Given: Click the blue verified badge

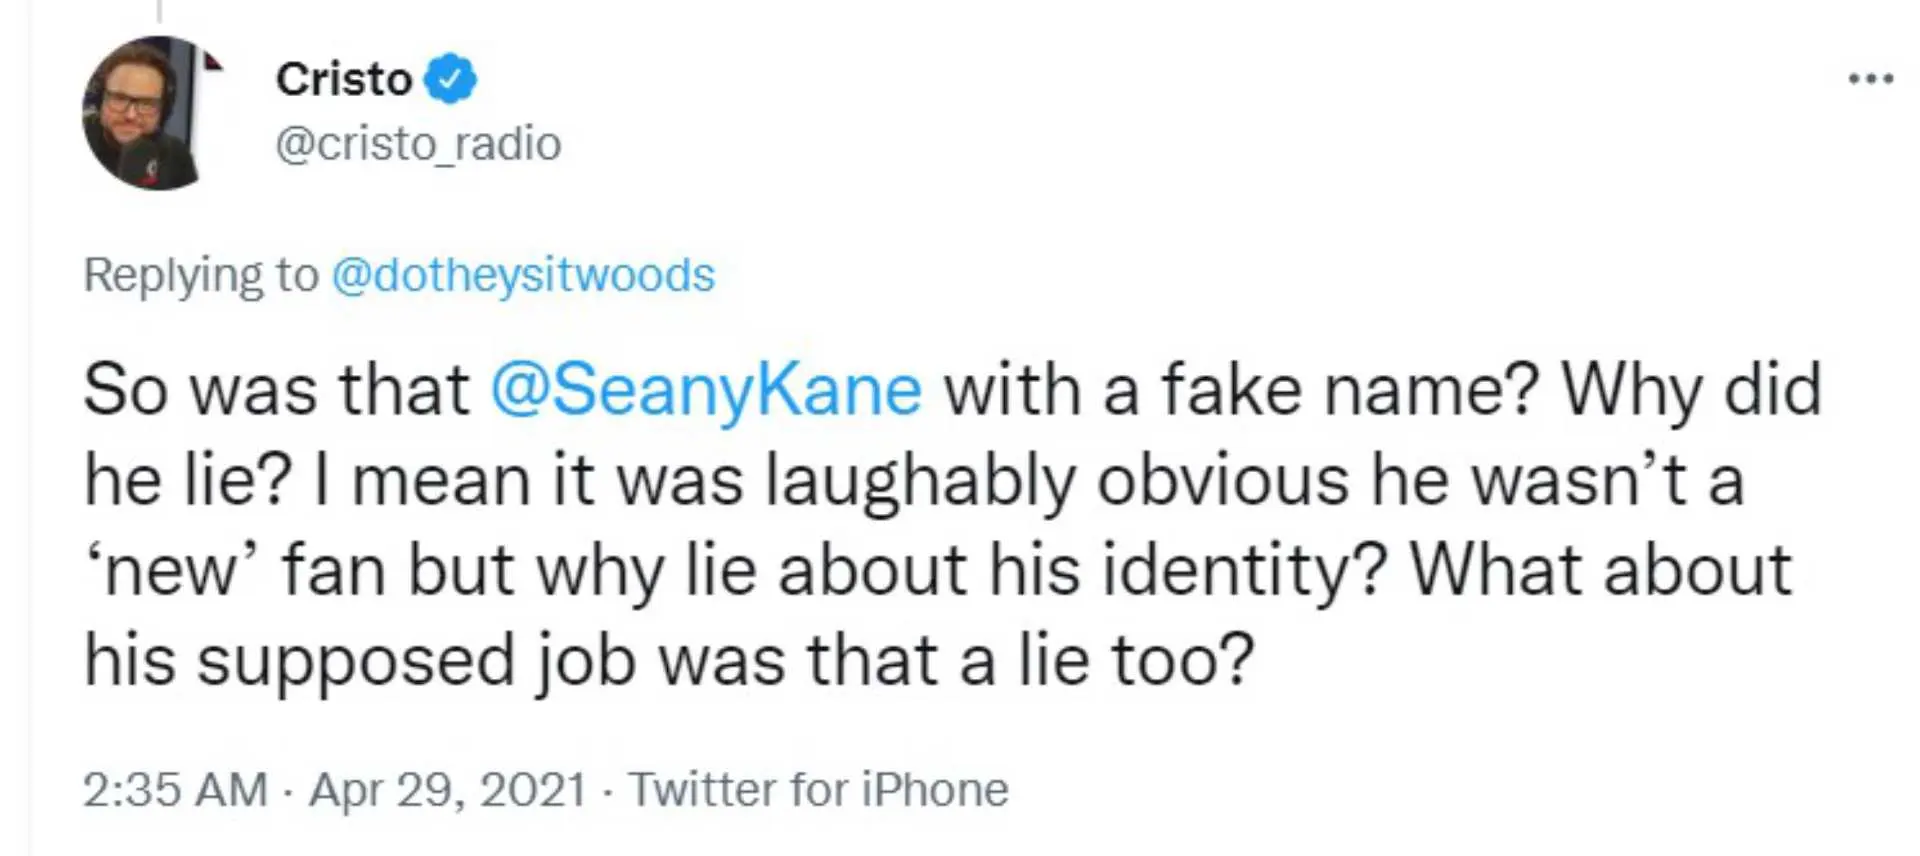Looking at the screenshot, I should [x=450, y=79].
